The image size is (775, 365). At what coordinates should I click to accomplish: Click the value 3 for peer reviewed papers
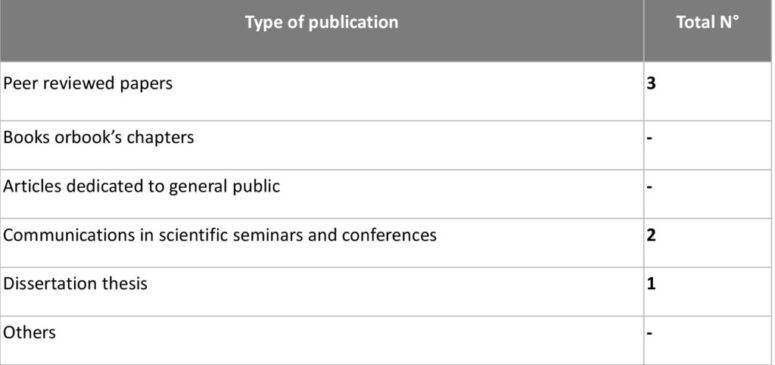click(651, 83)
